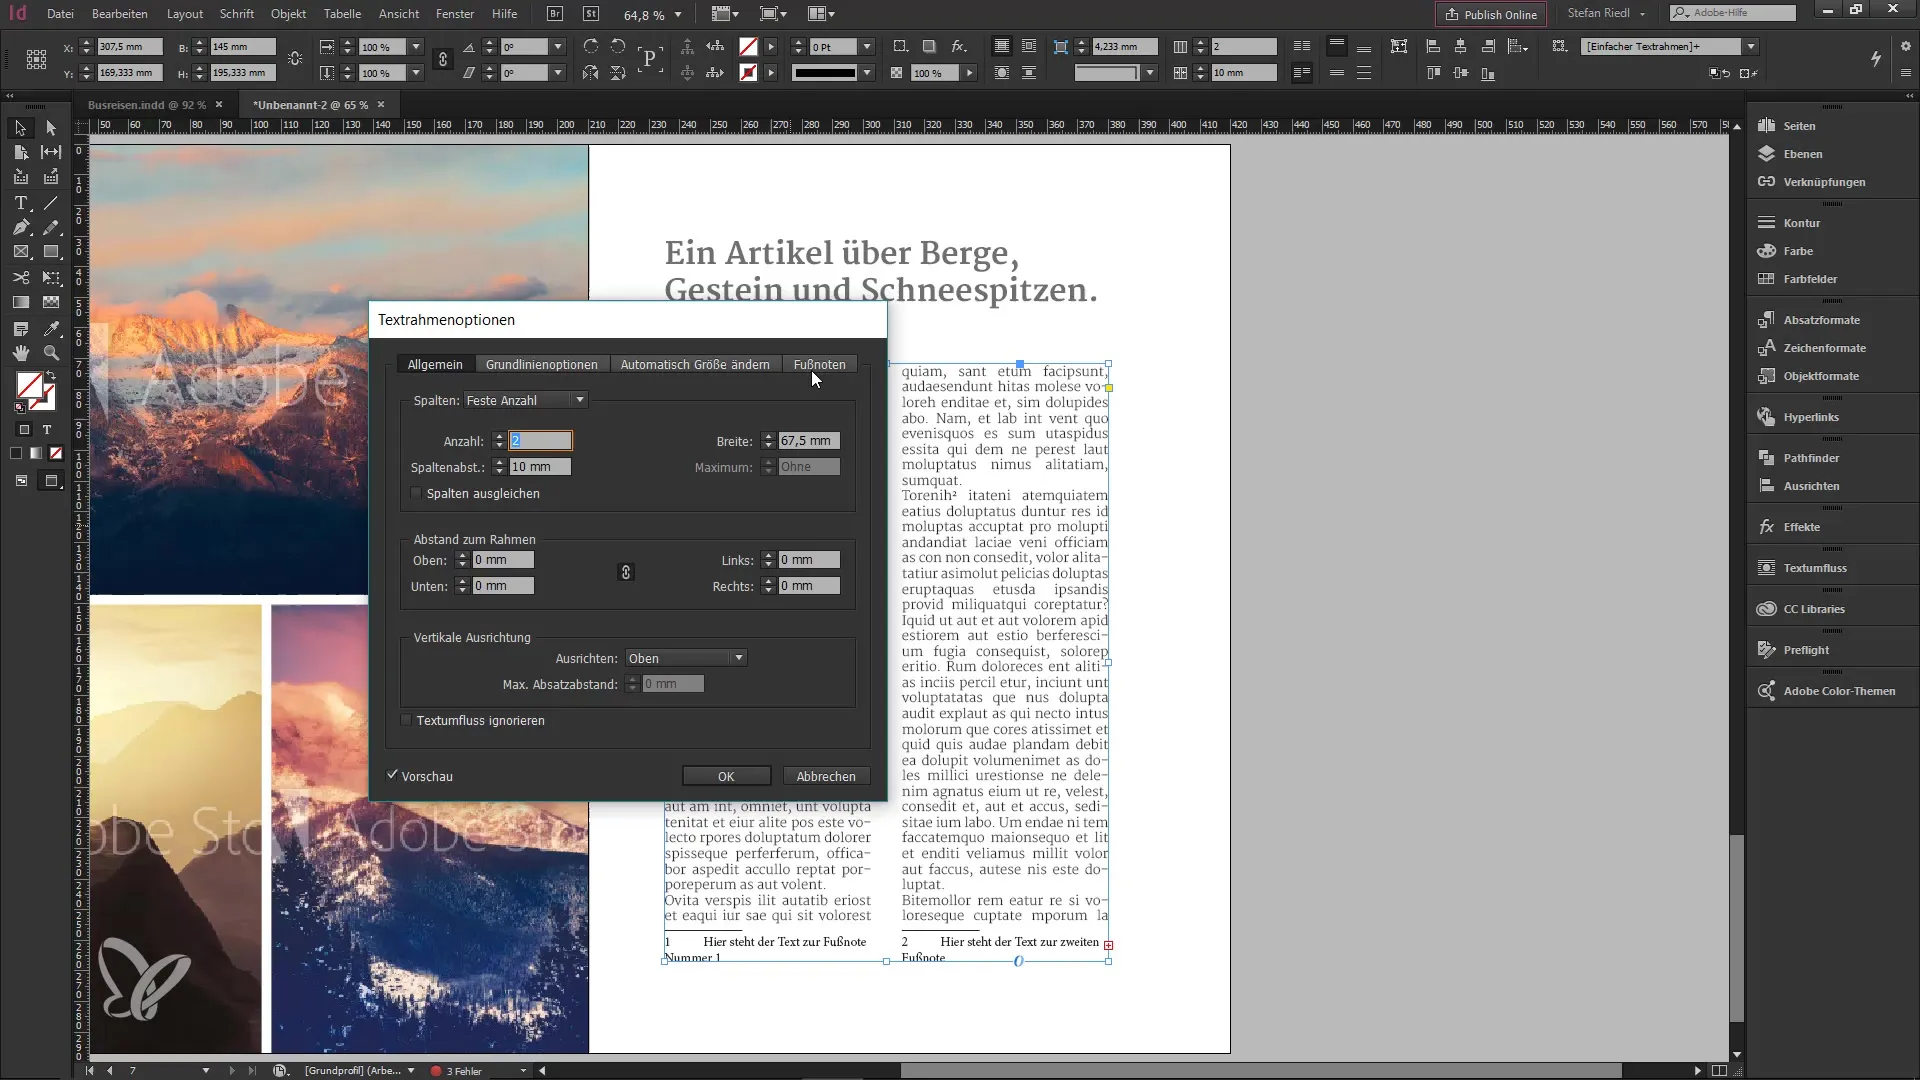This screenshot has height=1080, width=1920.
Task: Select the Direct Selection tool
Action: [x=51, y=128]
